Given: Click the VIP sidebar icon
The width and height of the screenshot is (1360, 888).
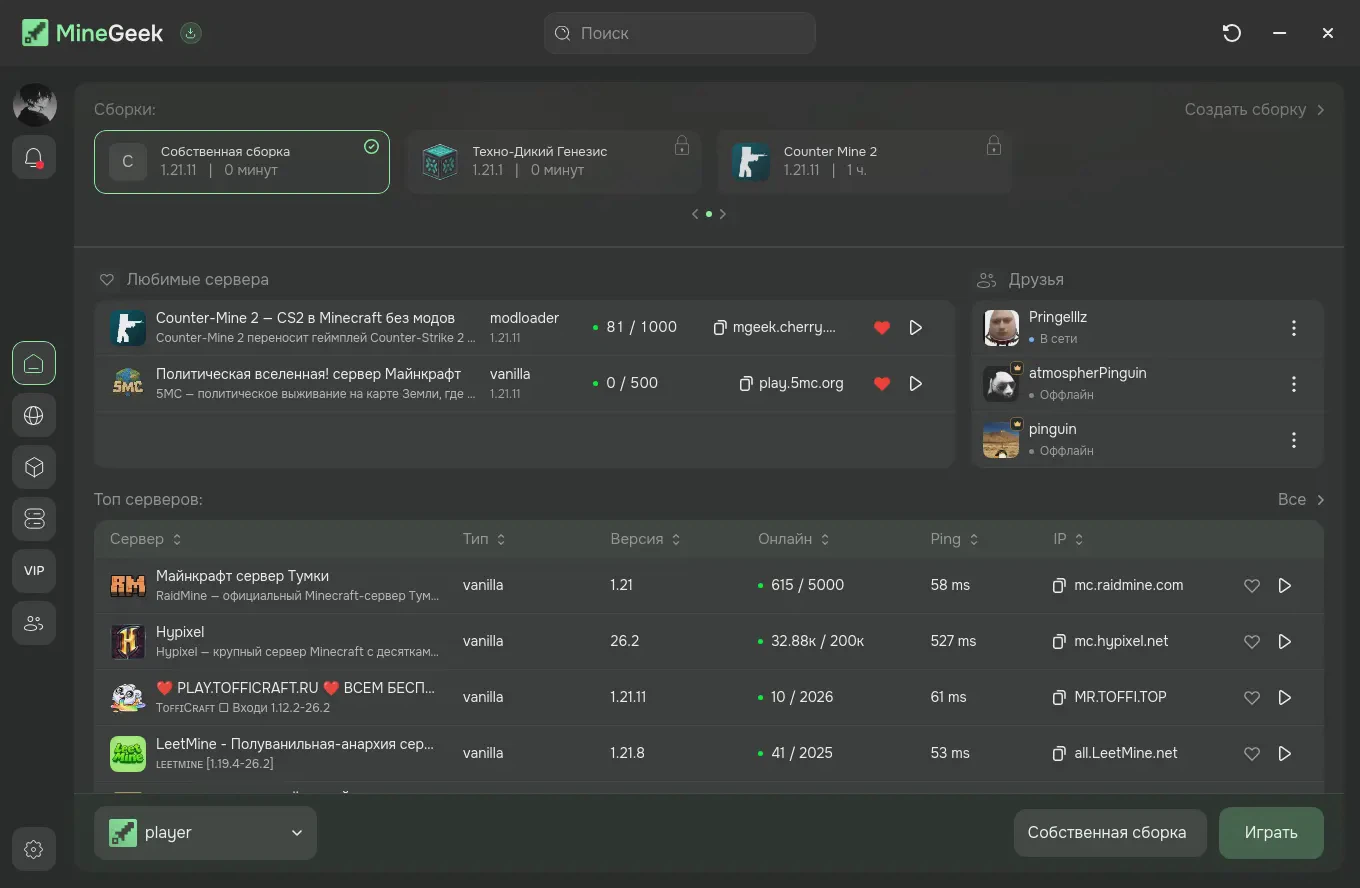Looking at the screenshot, I should click(34, 571).
